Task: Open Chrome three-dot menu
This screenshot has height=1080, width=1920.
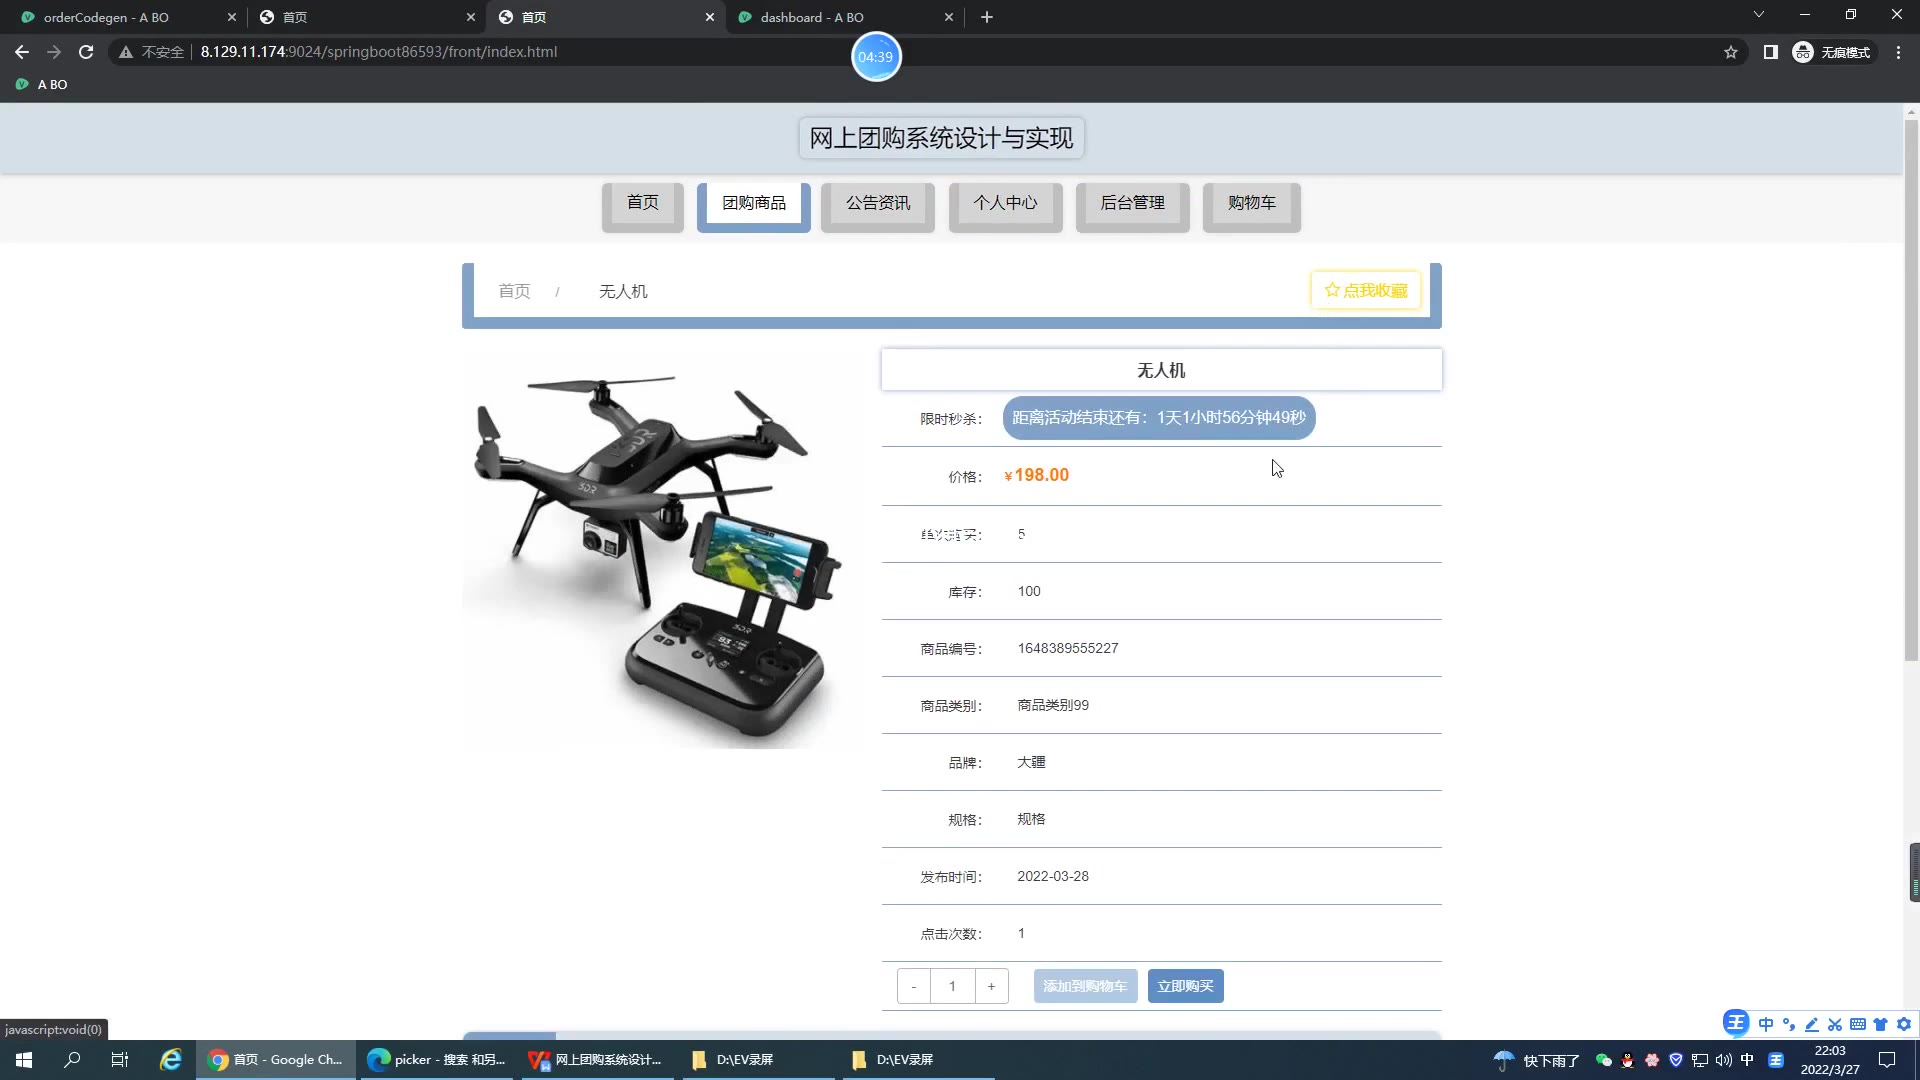Action: point(1898,52)
